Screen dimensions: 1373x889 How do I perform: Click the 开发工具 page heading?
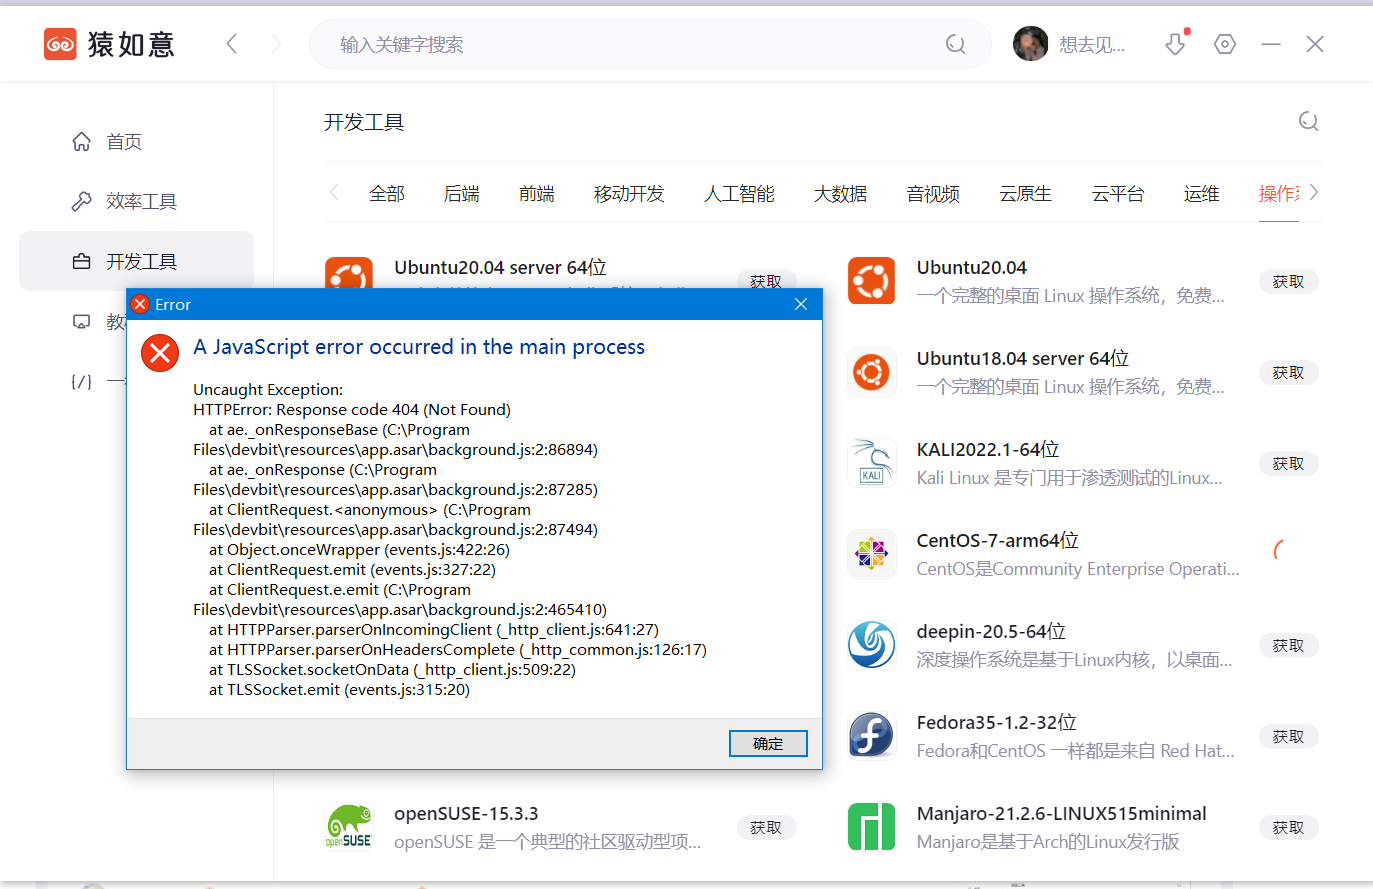364,122
